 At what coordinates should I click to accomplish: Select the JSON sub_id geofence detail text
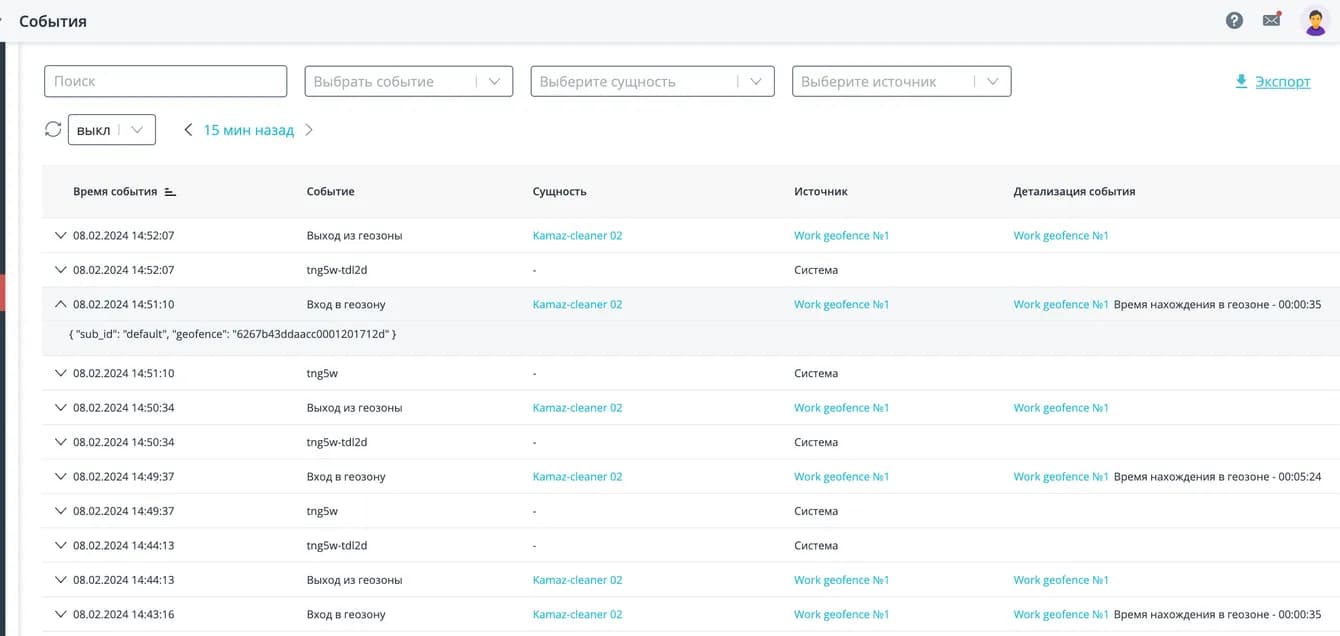(x=233, y=333)
